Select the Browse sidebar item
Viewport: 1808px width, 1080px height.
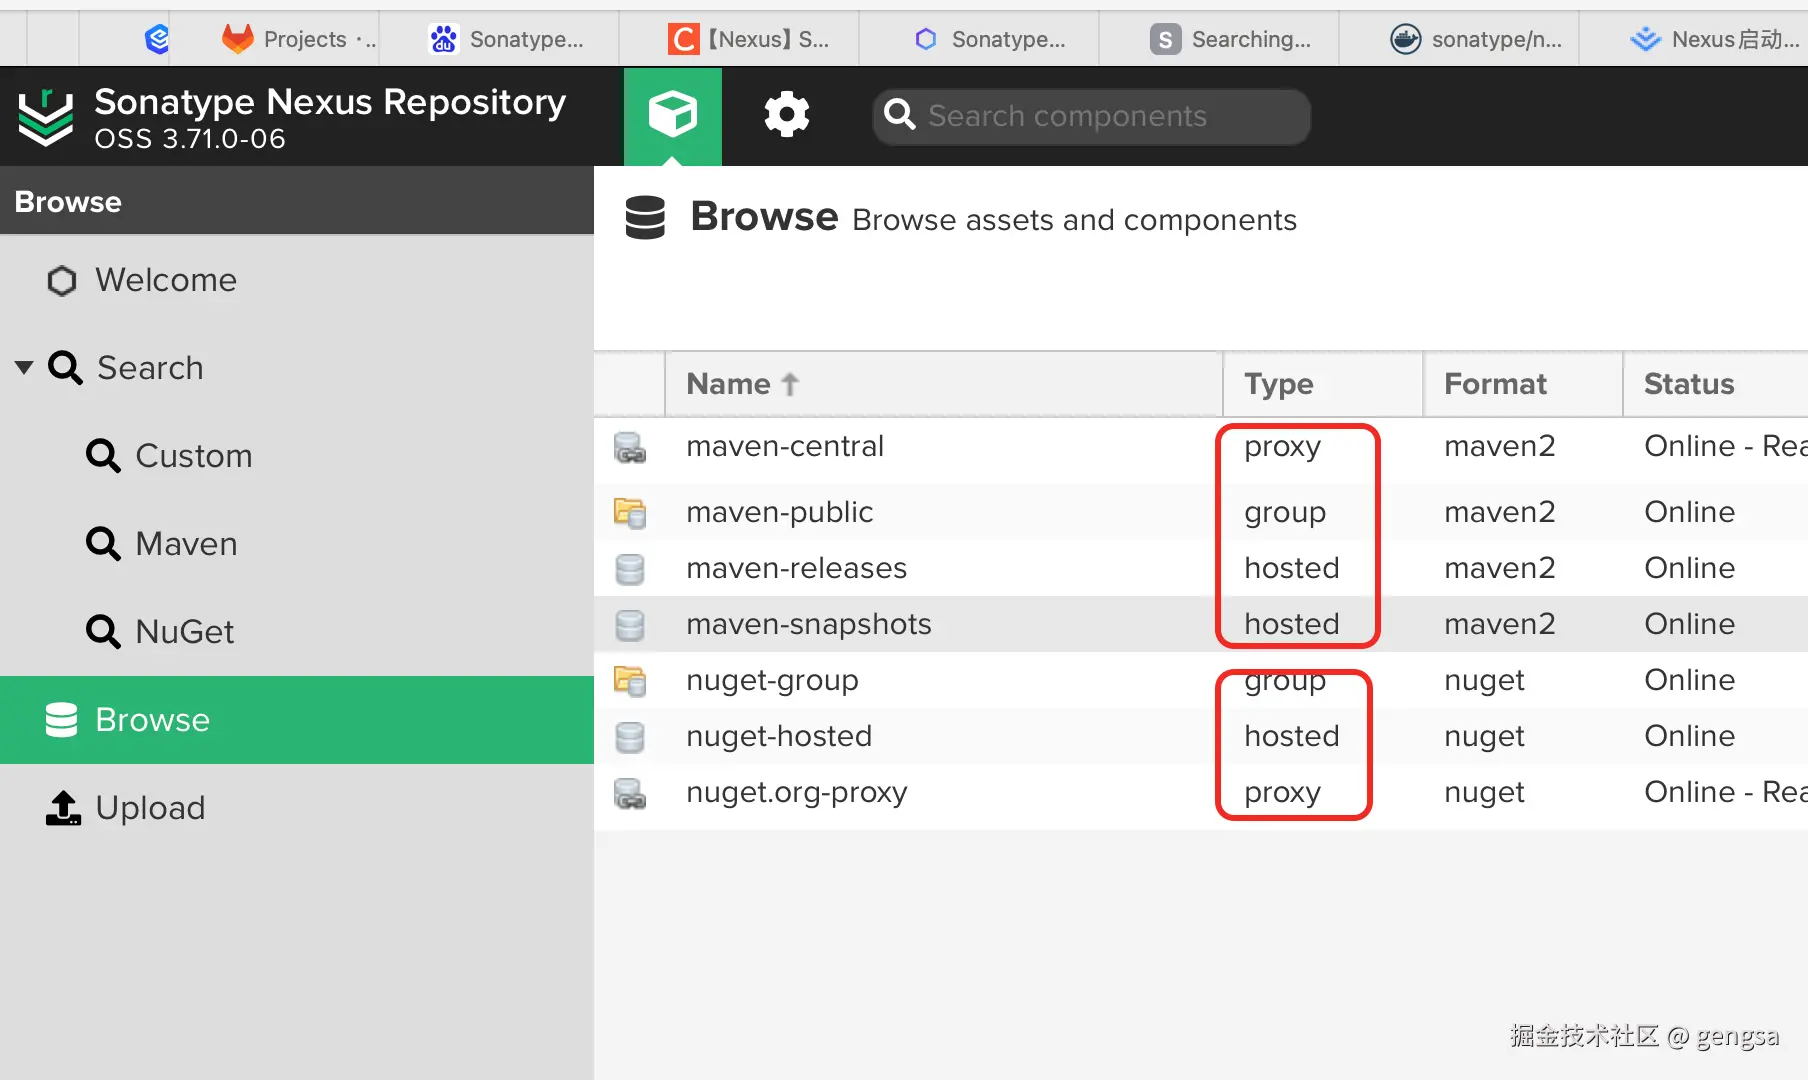(x=297, y=720)
